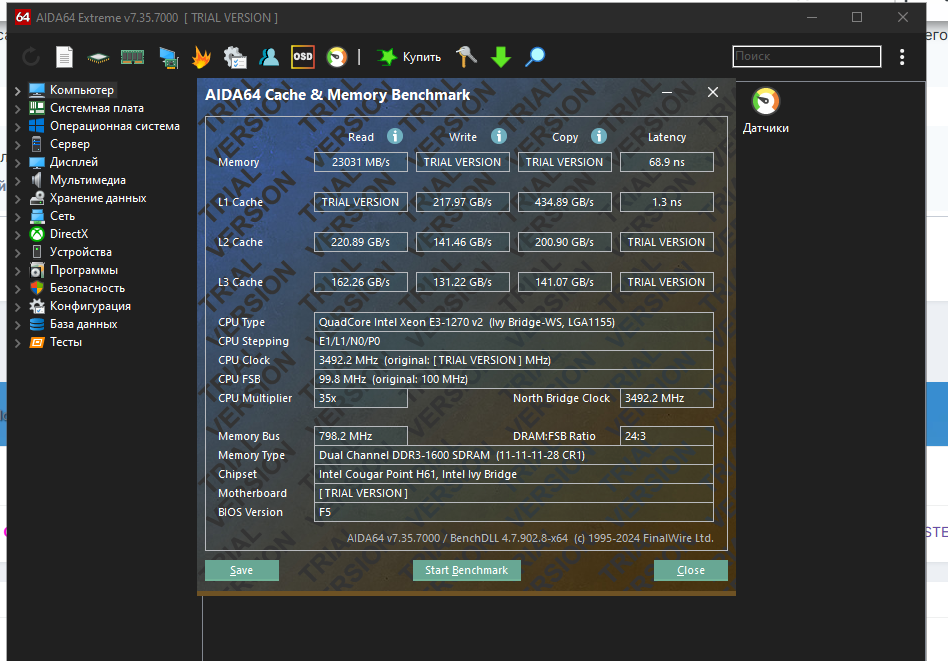
Task: Open the Report document icon in toolbar
Action: 64,57
